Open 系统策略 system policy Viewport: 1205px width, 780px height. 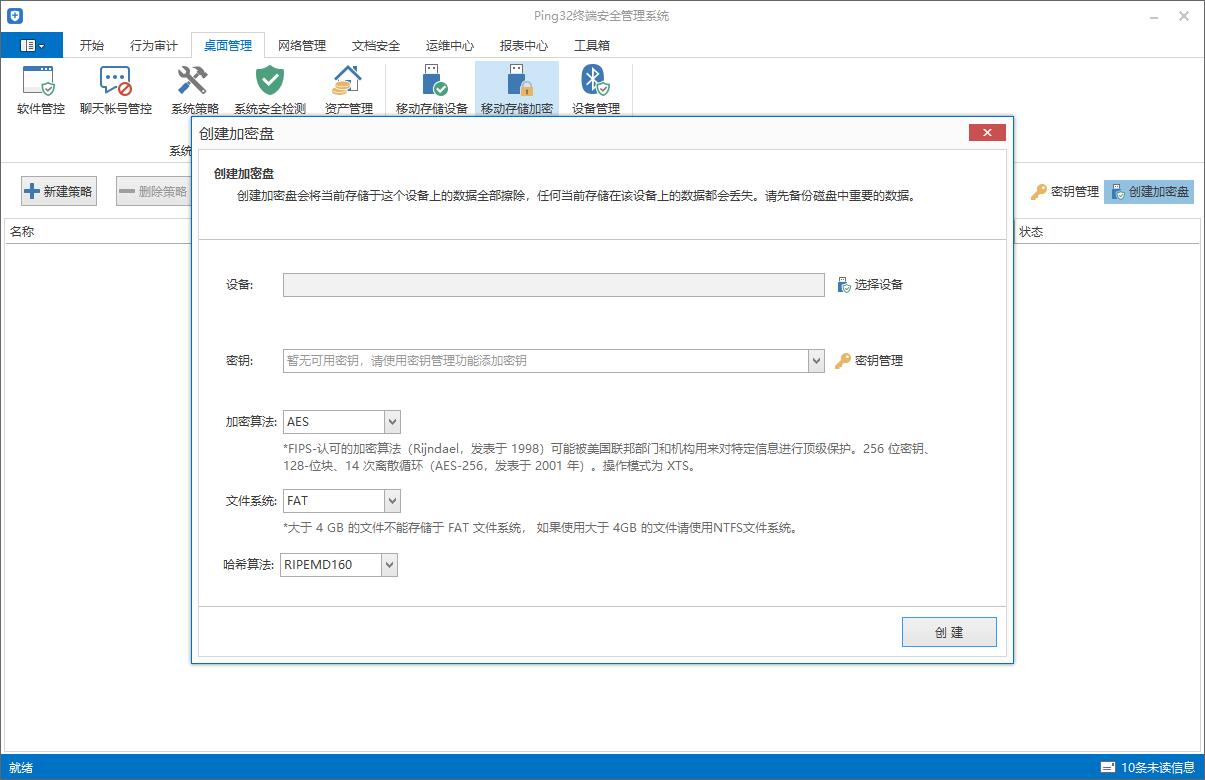tap(194, 90)
